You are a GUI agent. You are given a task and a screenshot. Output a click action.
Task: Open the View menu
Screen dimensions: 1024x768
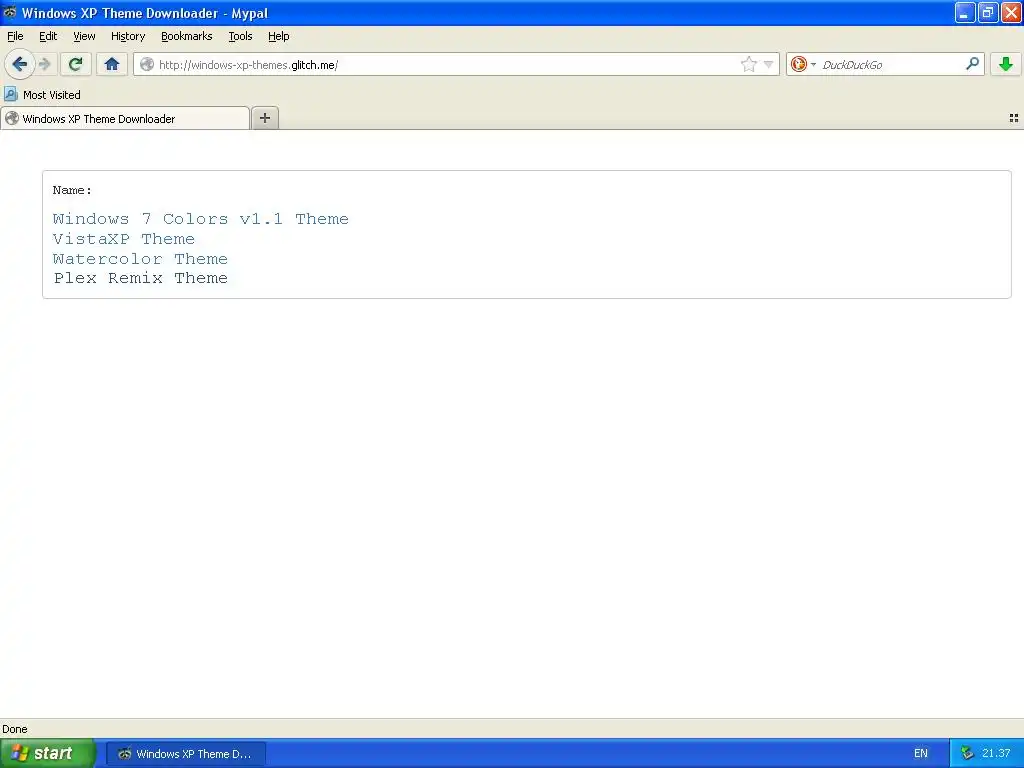[x=84, y=36]
